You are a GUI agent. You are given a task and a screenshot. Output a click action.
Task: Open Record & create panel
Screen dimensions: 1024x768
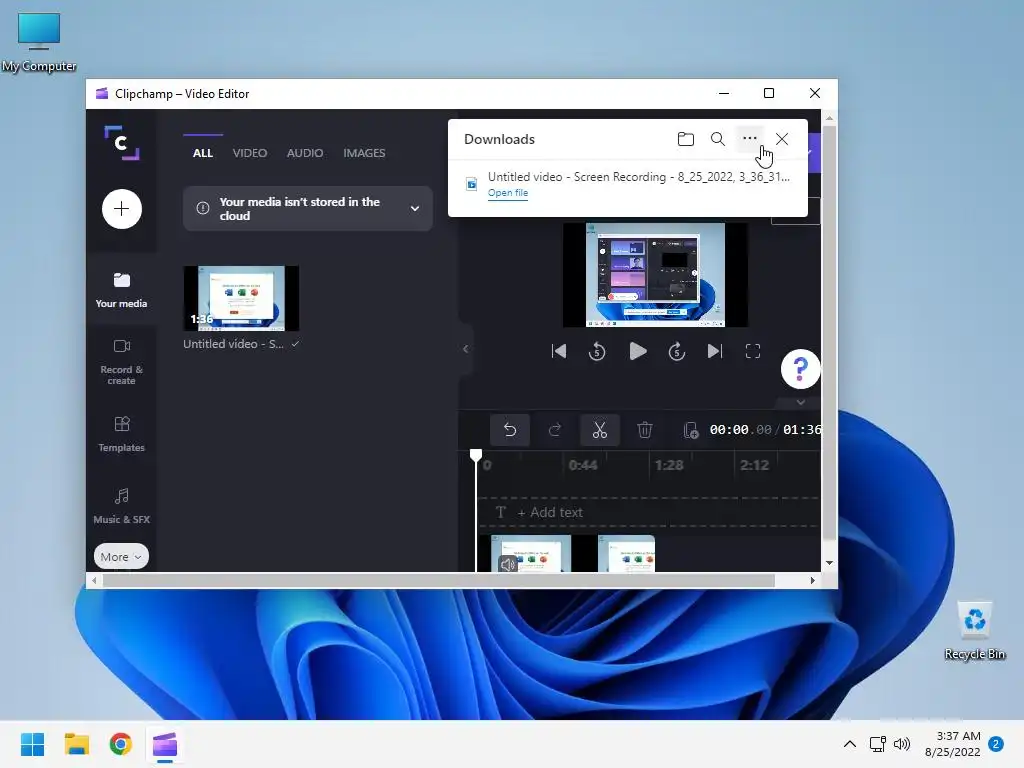point(121,362)
